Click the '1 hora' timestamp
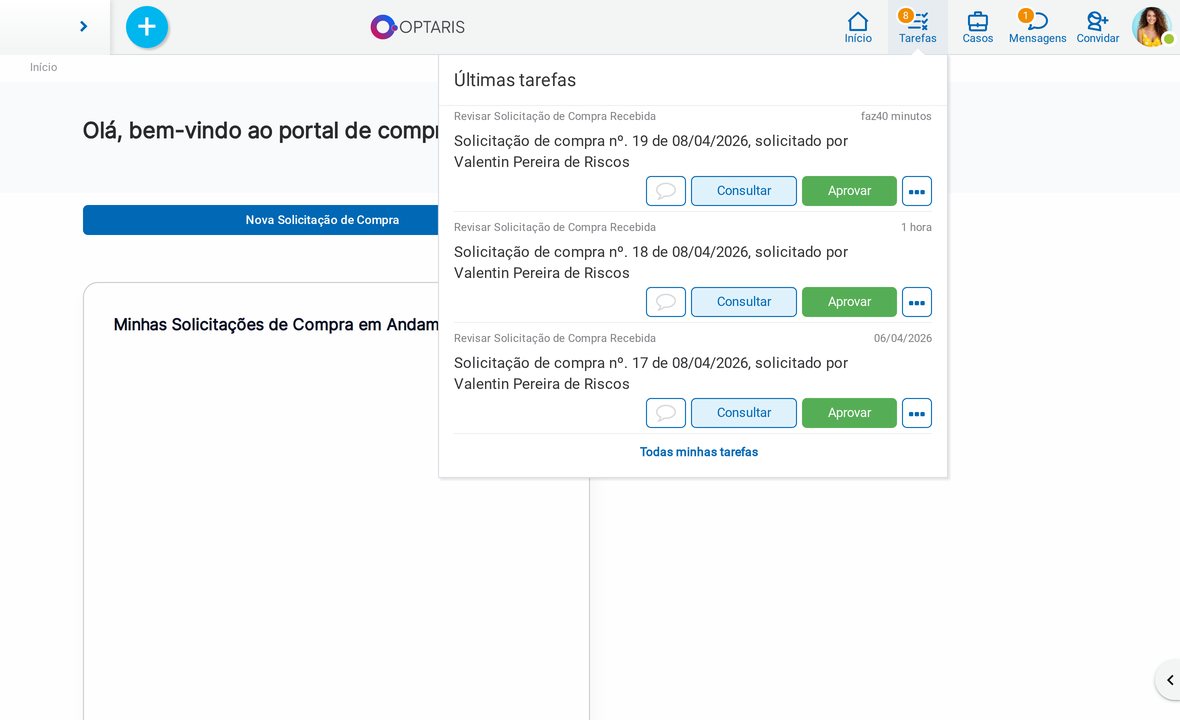This screenshot has height=720, width=1180. 916,227
